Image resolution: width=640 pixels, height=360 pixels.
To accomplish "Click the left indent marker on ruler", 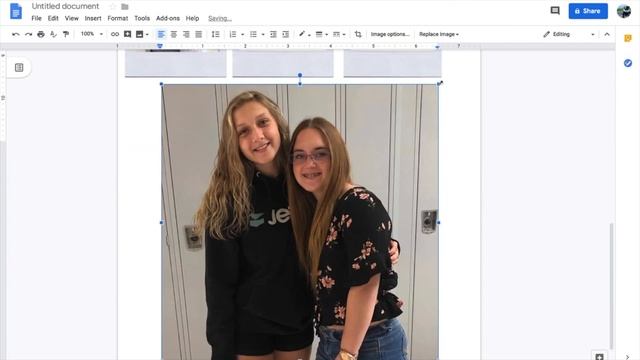I will pyautogui.click(x=160, y=47).
